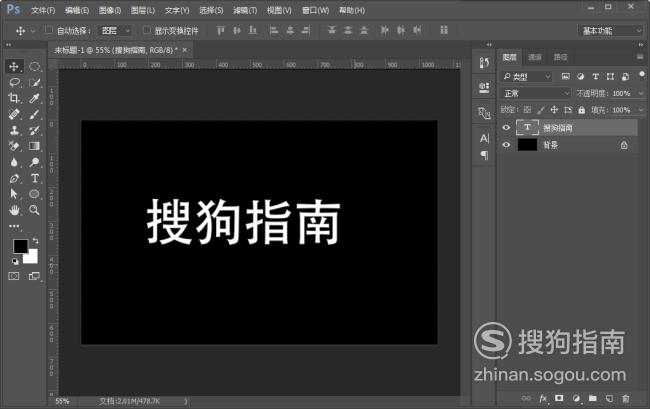
Task: Open the 图像(I) menu
Action: pos(110,10)
